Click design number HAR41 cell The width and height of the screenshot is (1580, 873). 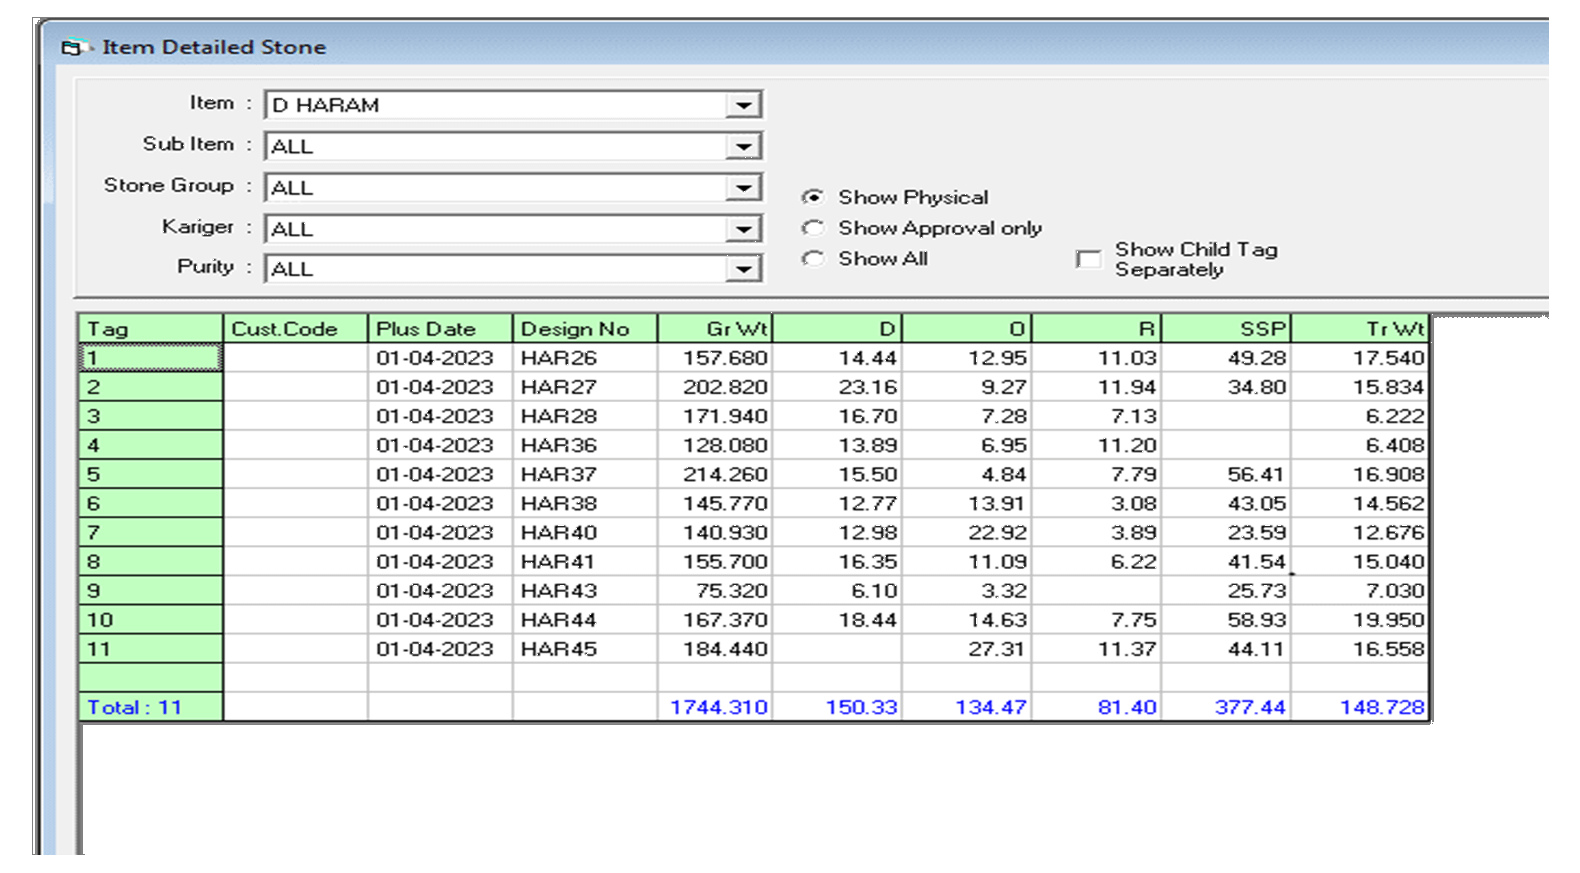[x=586, y=561]
